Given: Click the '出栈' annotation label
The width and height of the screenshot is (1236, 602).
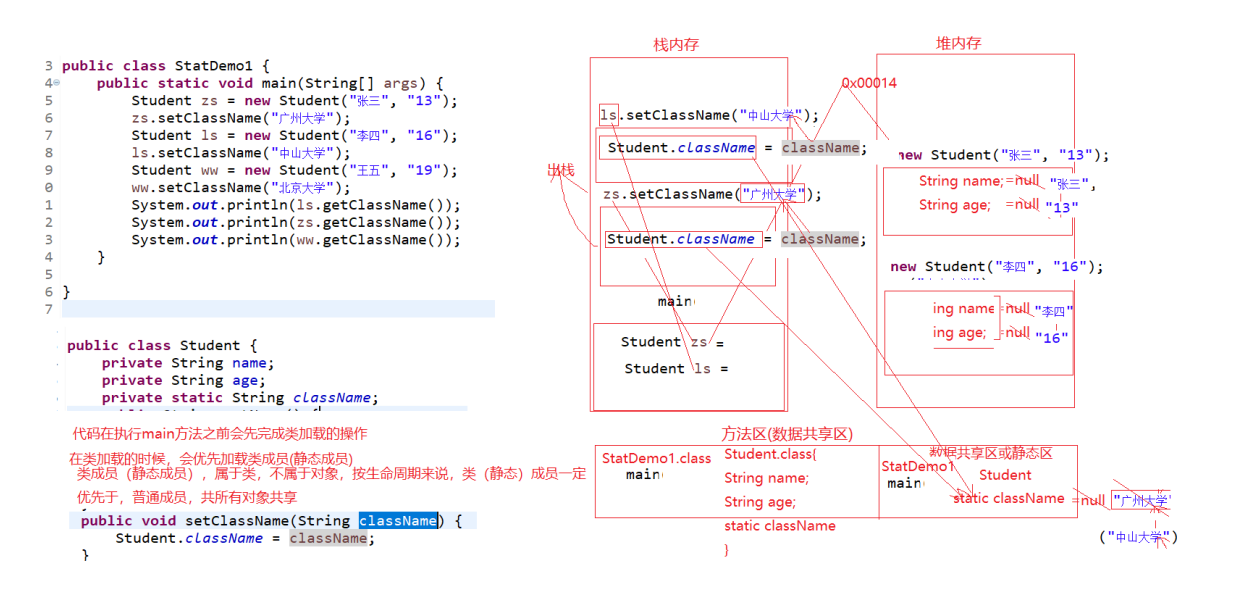Looking at the screenshot, I should click(561, 171).
